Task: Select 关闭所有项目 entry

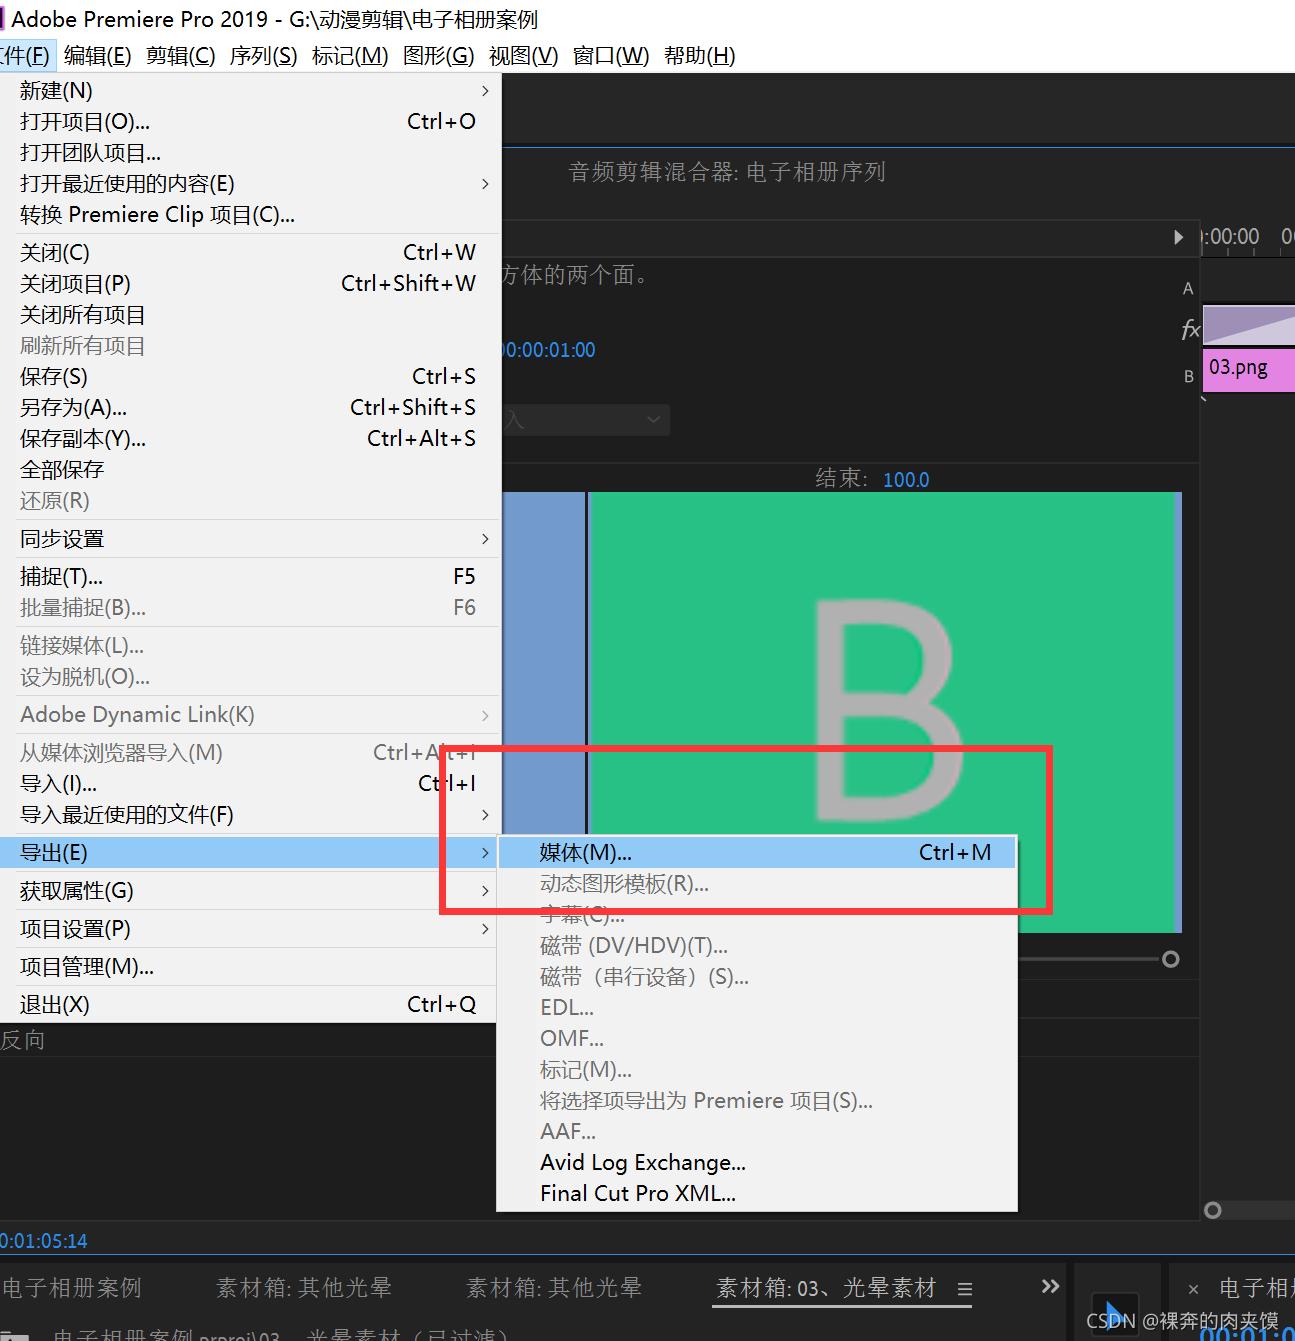Action: [x=249, y=315]
